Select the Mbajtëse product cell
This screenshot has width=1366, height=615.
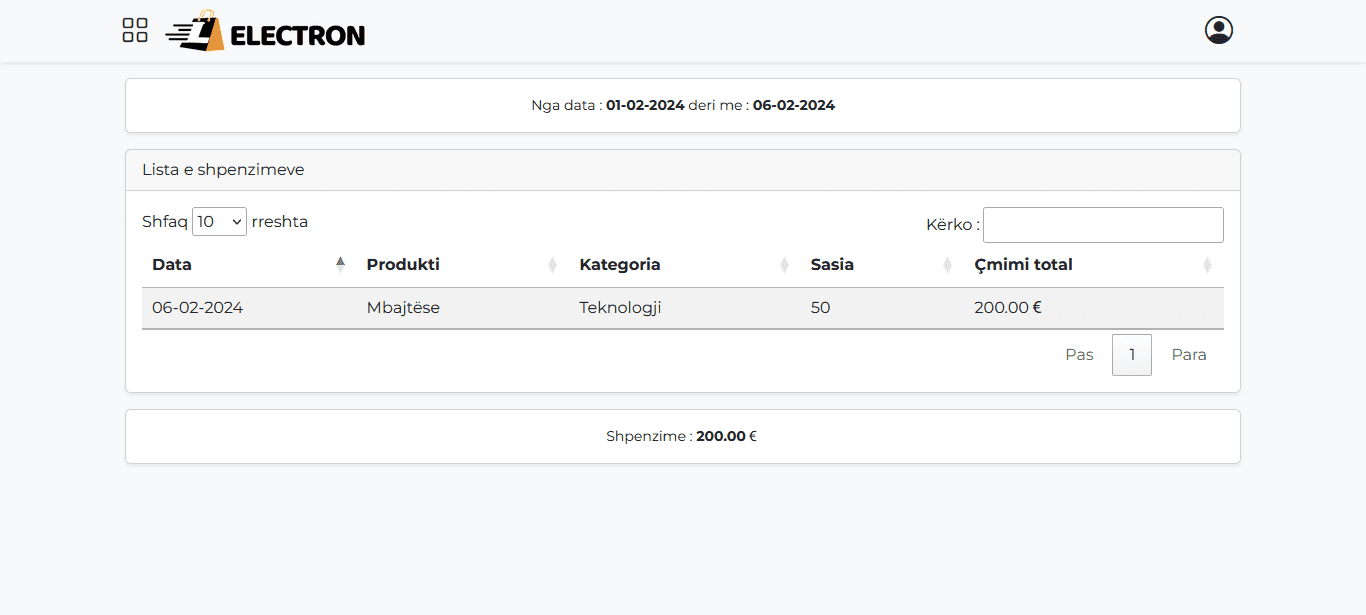[x=403, y=308]
